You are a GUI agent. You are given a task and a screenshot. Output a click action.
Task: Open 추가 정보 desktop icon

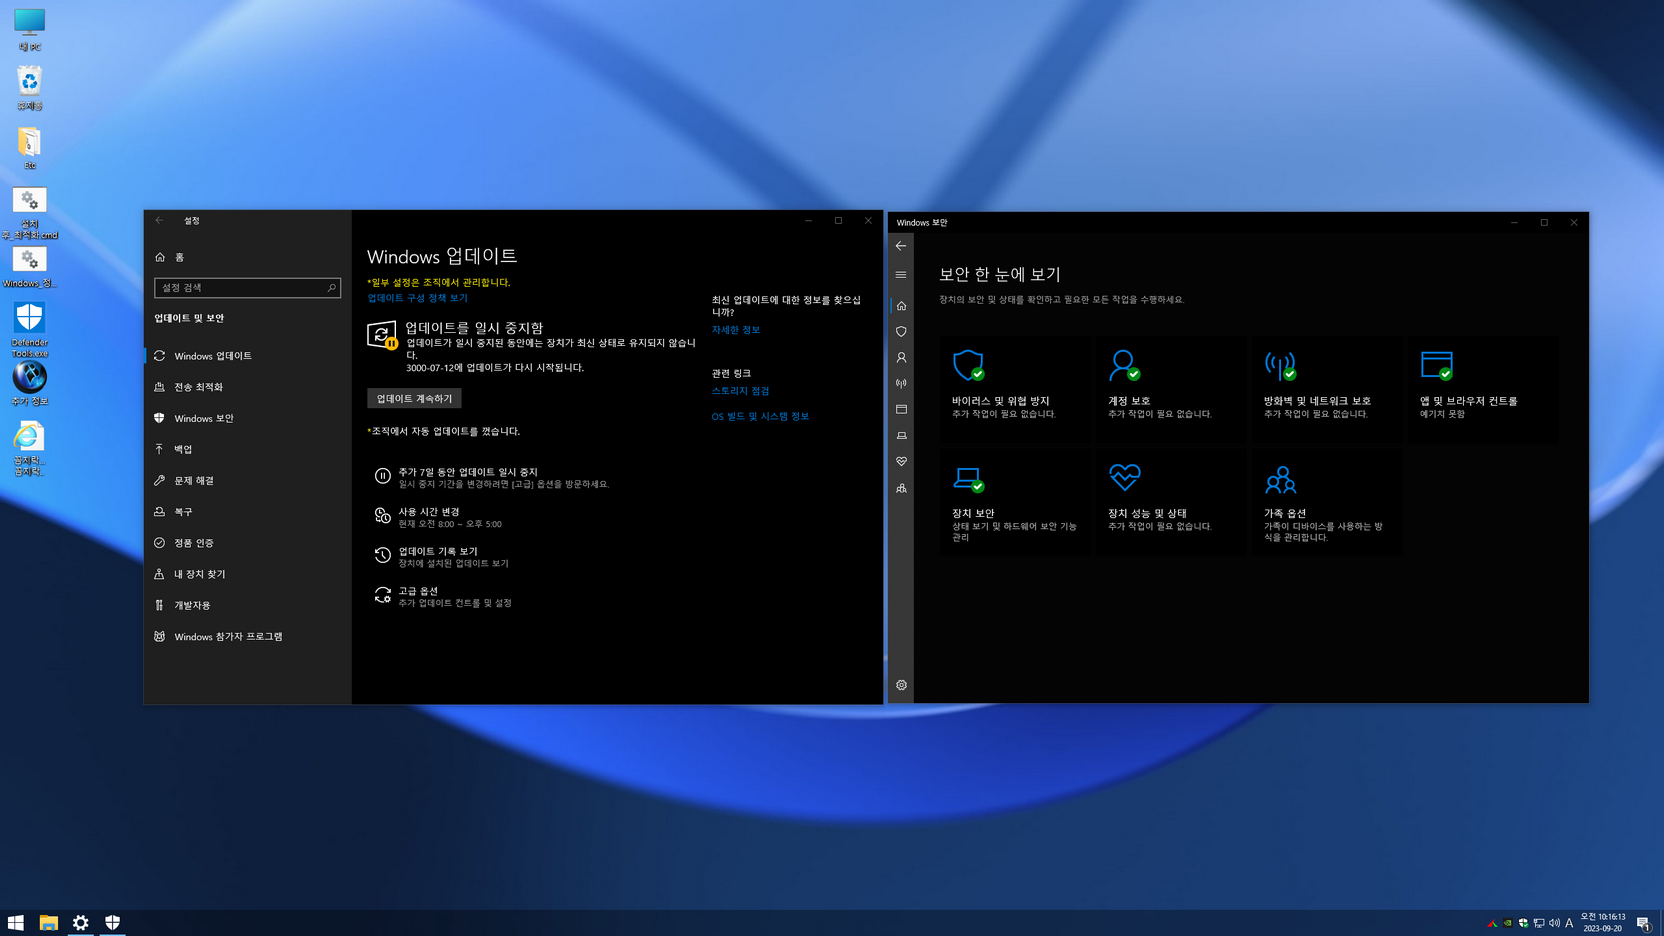[29, 384]
